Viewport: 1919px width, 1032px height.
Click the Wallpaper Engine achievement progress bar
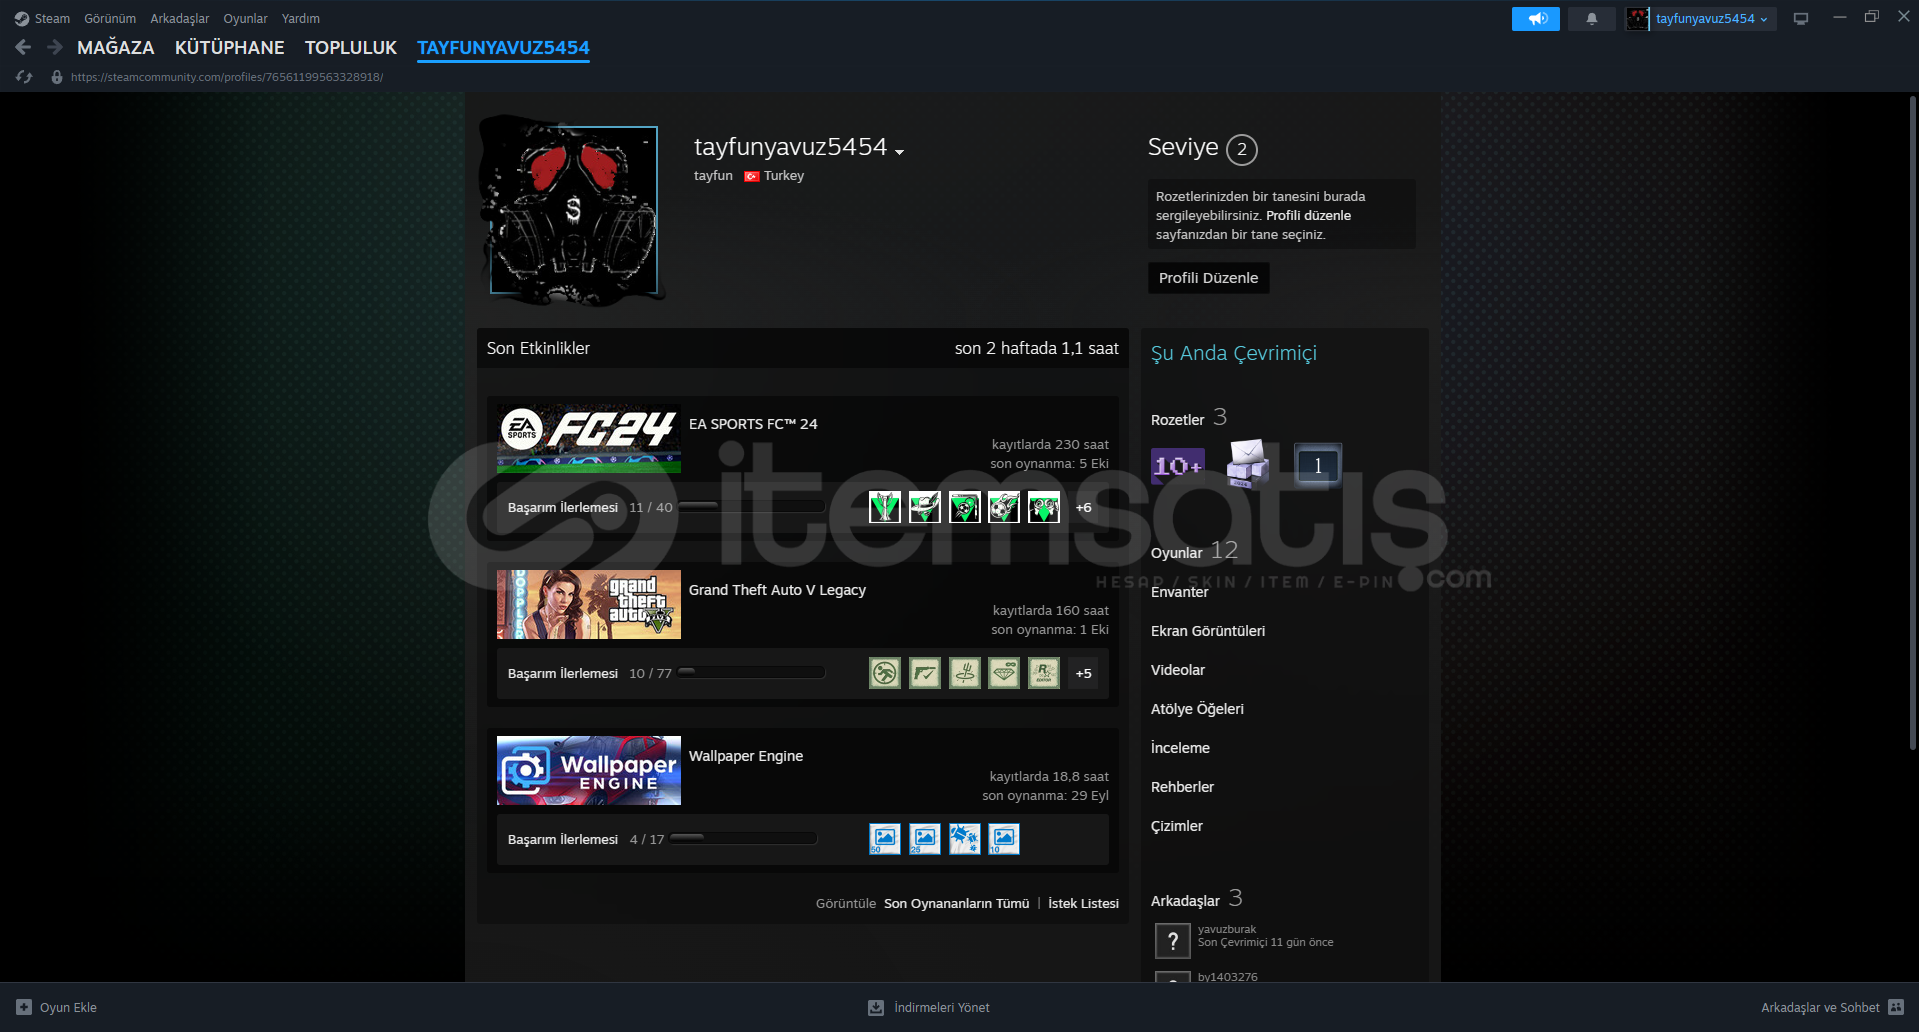[744, 839]
